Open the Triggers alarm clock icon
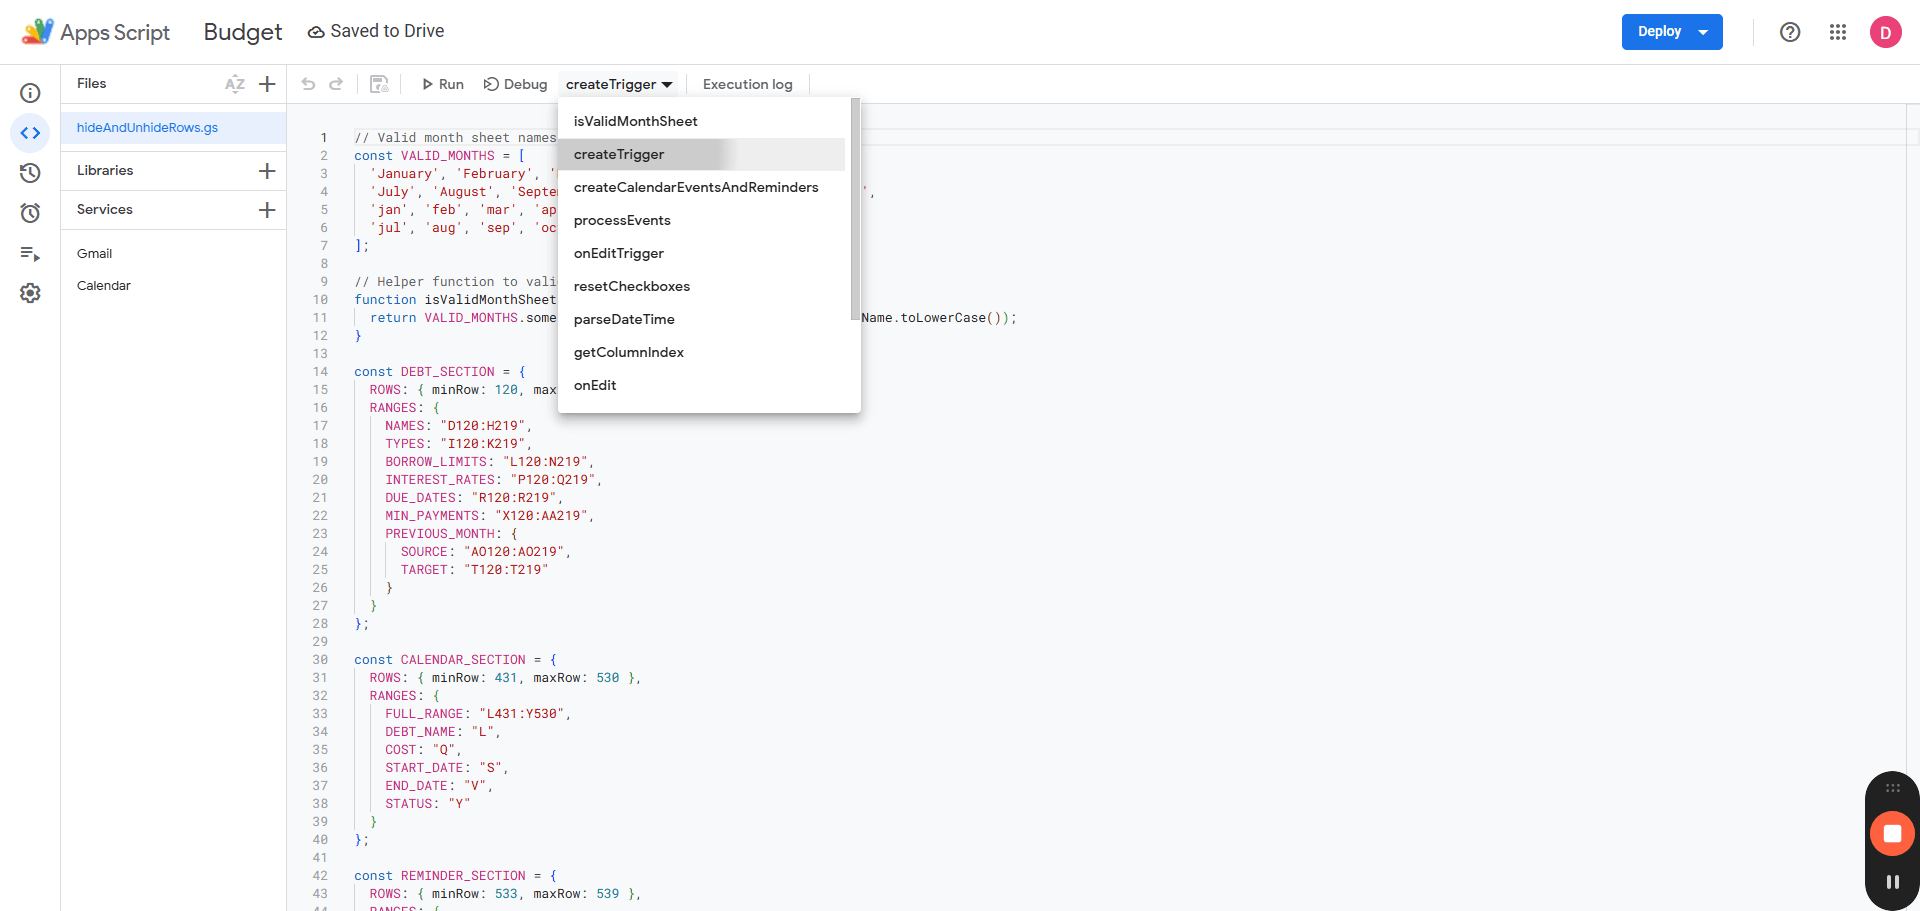Screen dimensions: 1920x911 30,213
